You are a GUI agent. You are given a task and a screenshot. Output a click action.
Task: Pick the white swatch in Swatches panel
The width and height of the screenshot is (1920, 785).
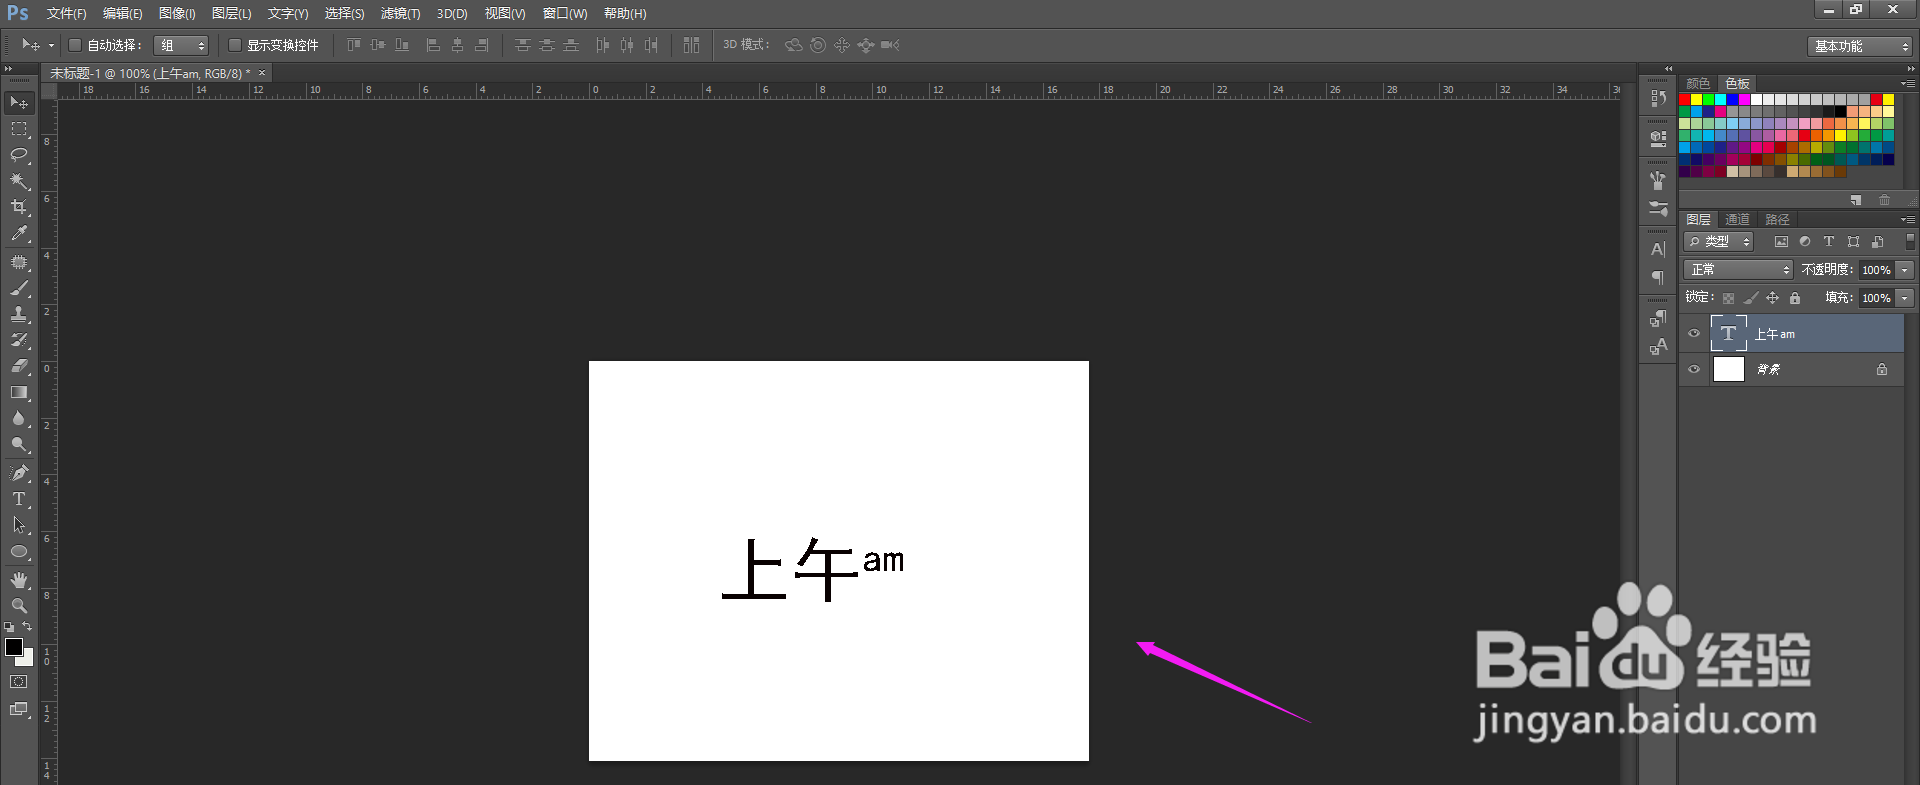pos(1757,100)
